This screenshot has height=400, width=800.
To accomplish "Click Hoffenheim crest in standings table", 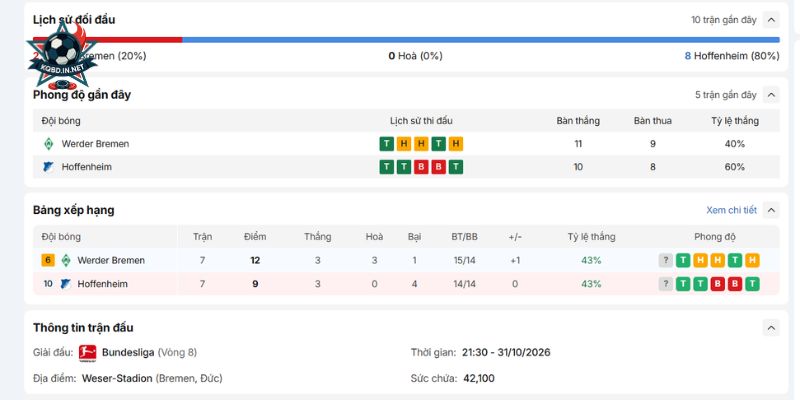I will click(x=65, y=284).
